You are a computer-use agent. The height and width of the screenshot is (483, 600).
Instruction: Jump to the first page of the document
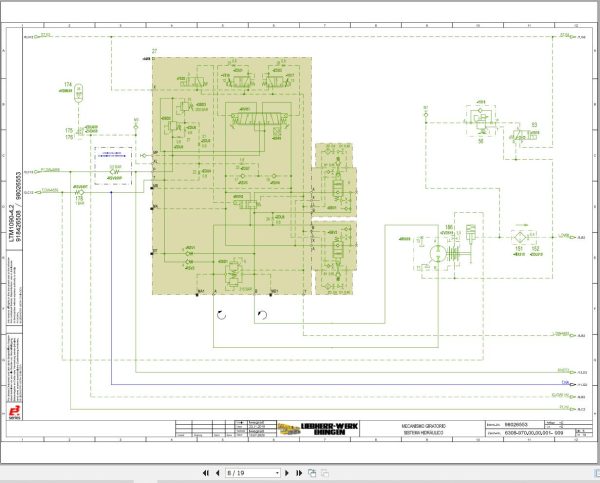[205, 473]
